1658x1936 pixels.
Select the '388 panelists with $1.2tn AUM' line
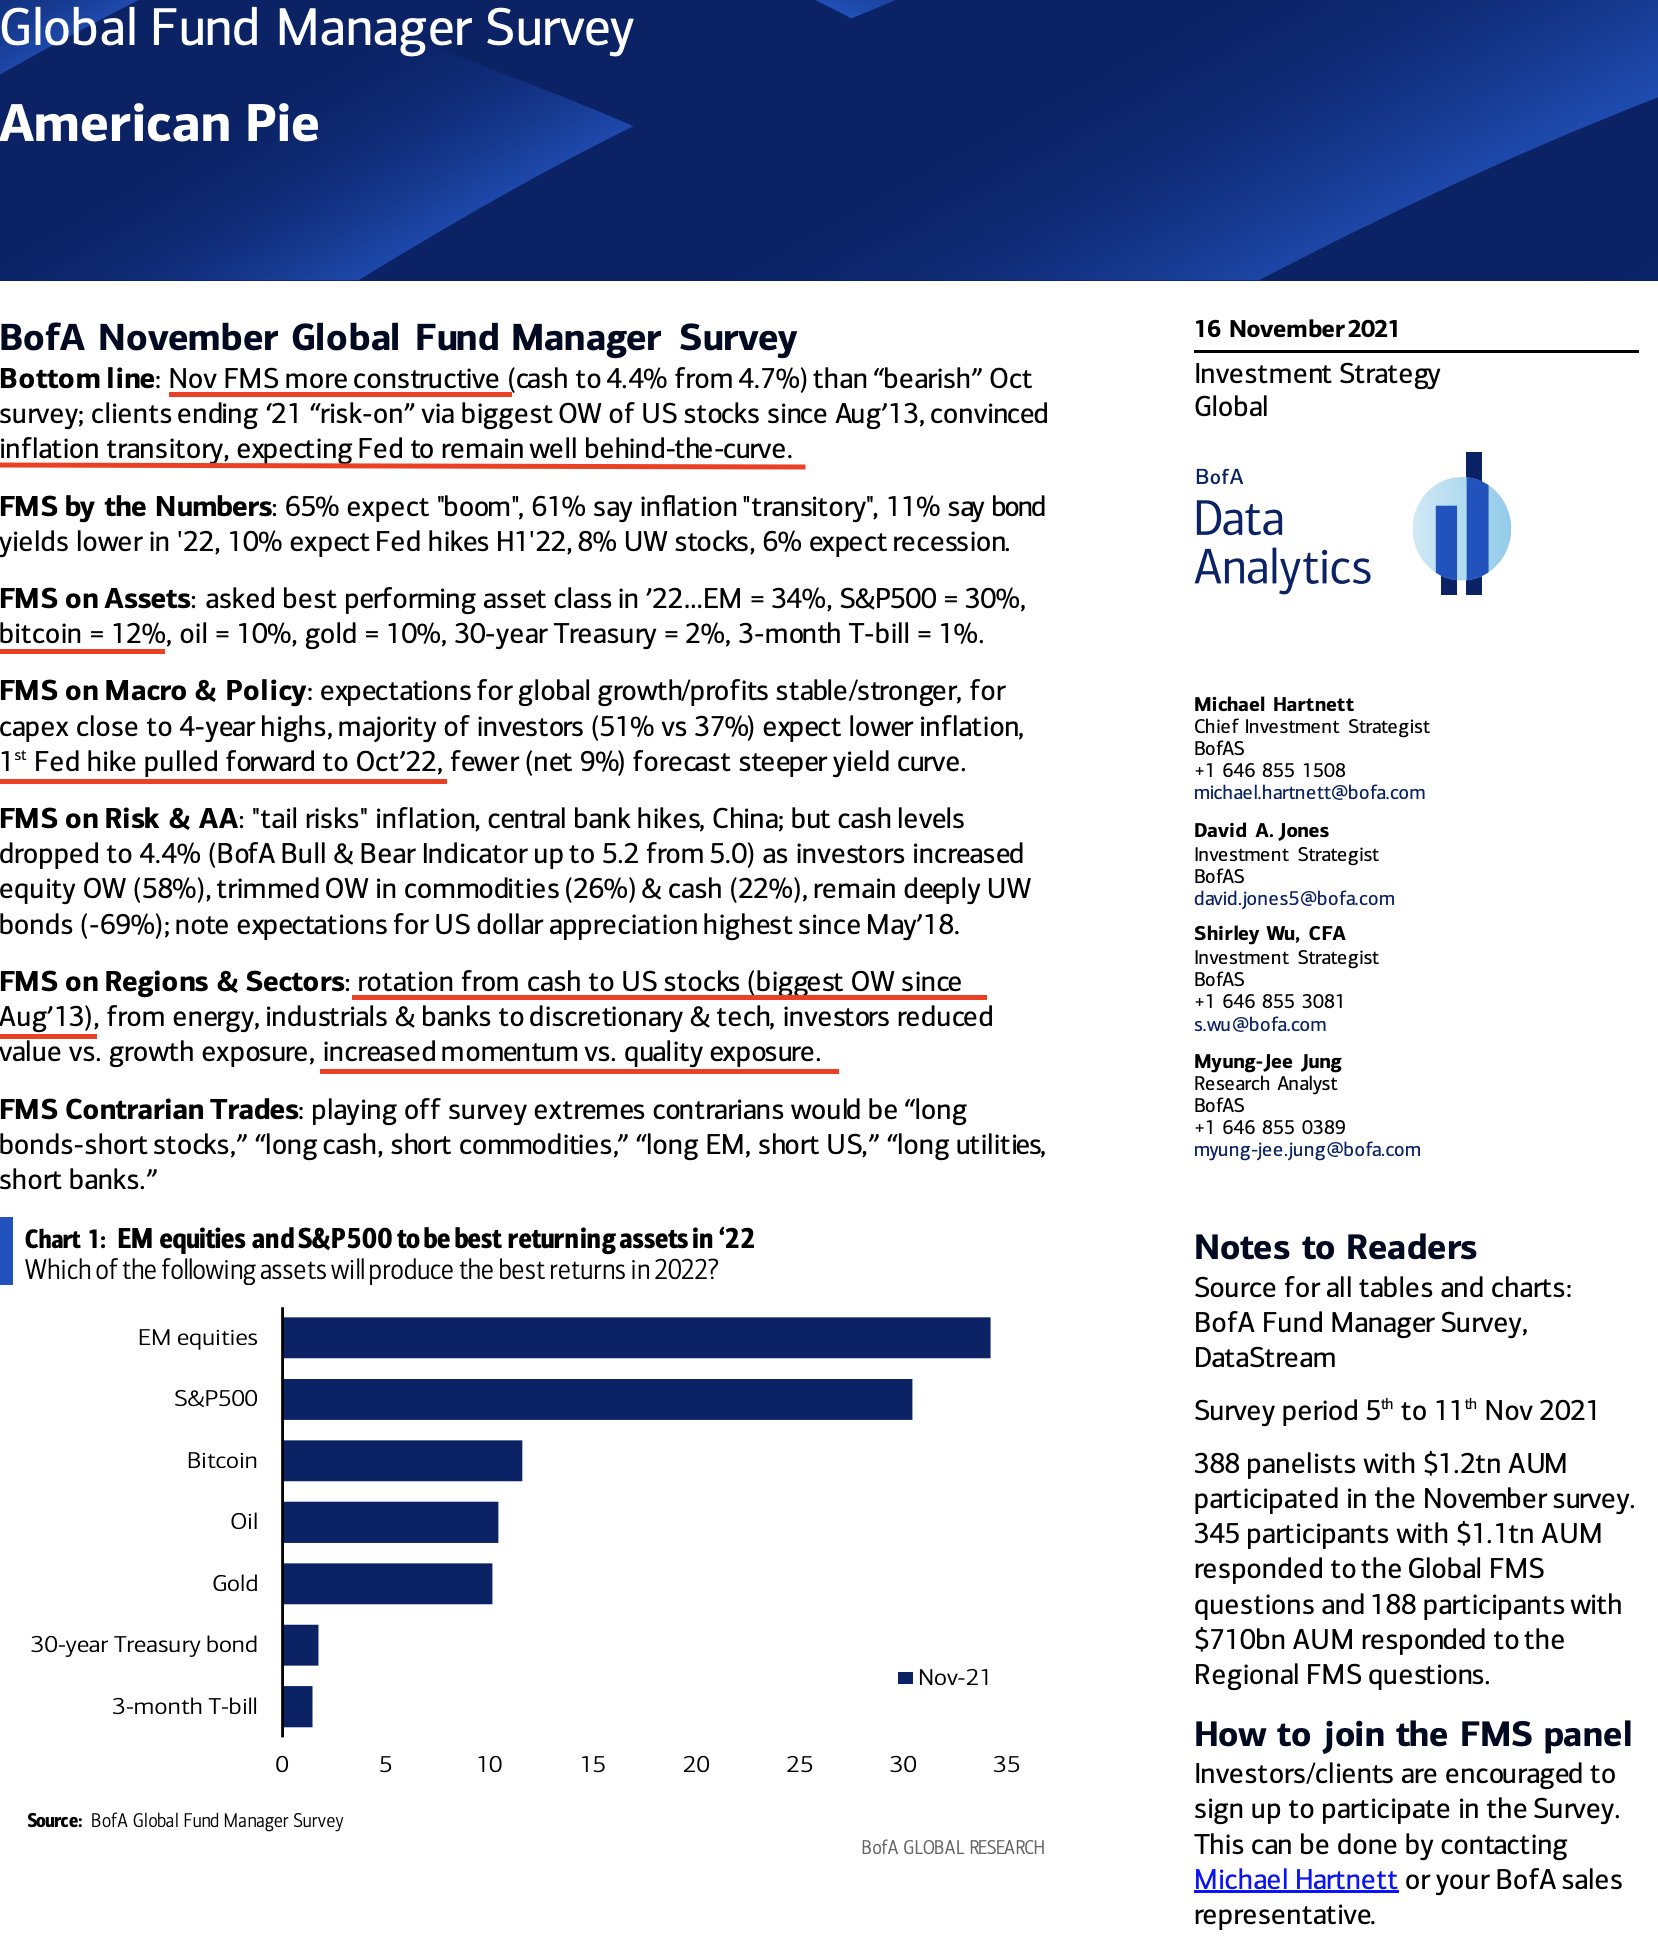click(x=1380, y=1463)
